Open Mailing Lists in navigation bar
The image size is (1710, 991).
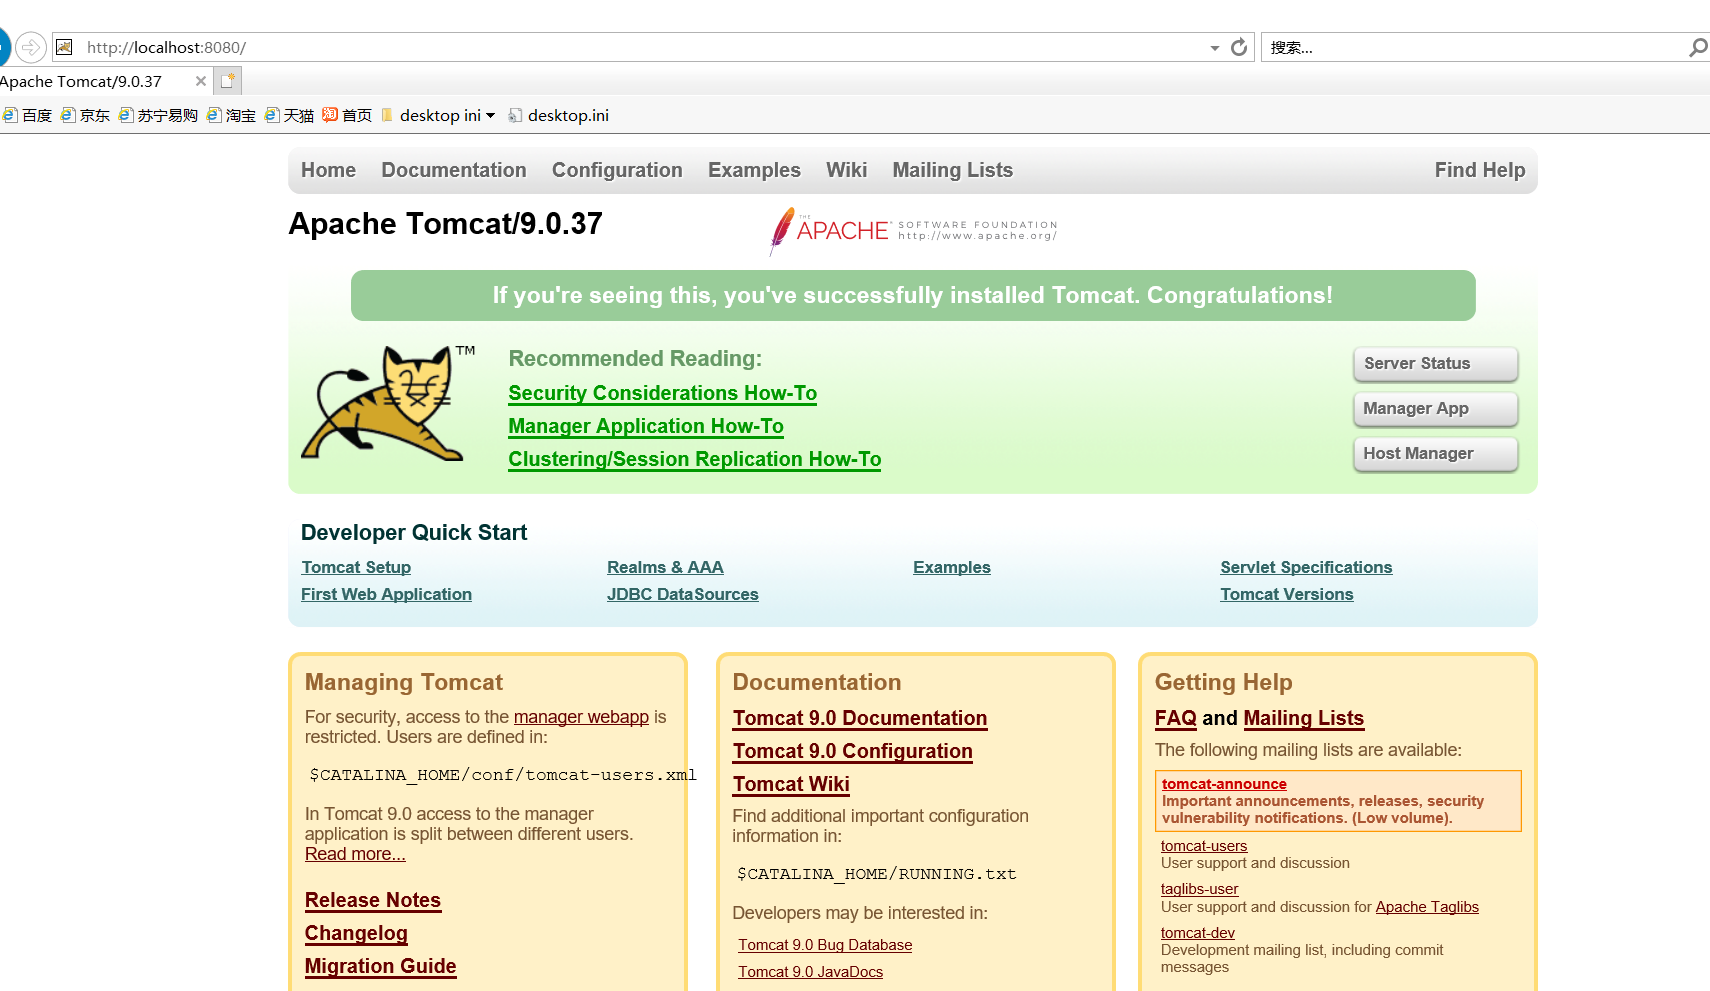[953, 170]
